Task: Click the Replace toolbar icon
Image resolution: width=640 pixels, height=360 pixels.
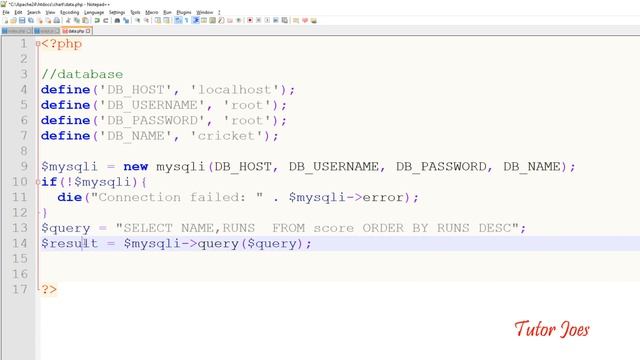Action: tap(126, 20)
